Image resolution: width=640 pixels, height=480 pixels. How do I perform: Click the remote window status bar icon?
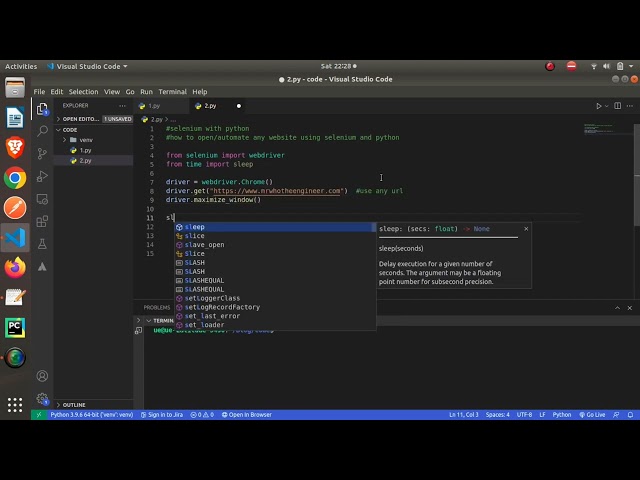[39, 415]
